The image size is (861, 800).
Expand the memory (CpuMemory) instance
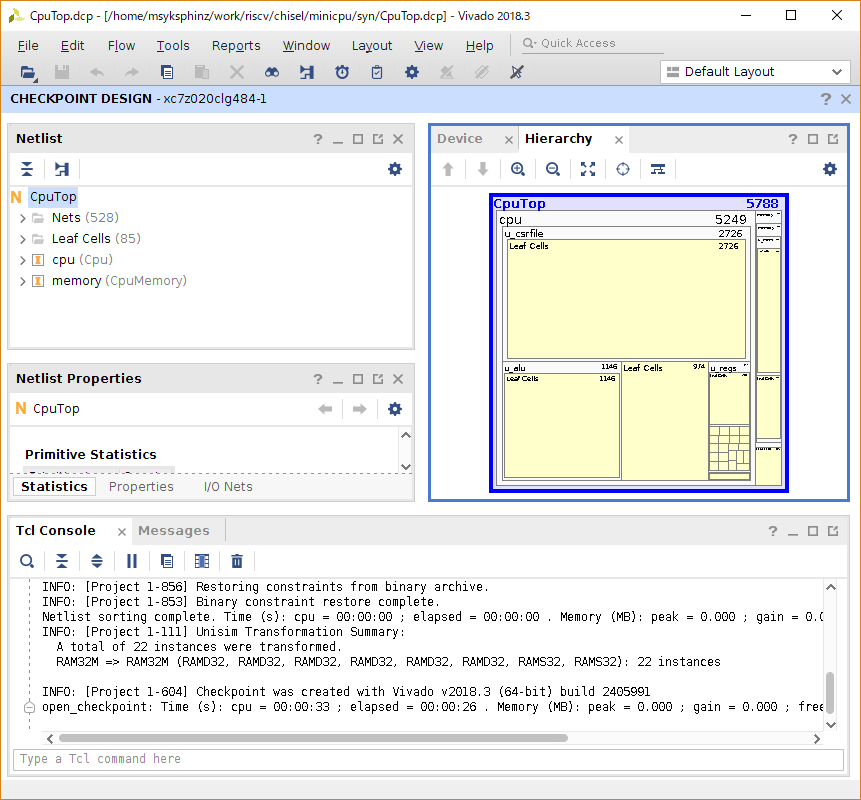23,281
